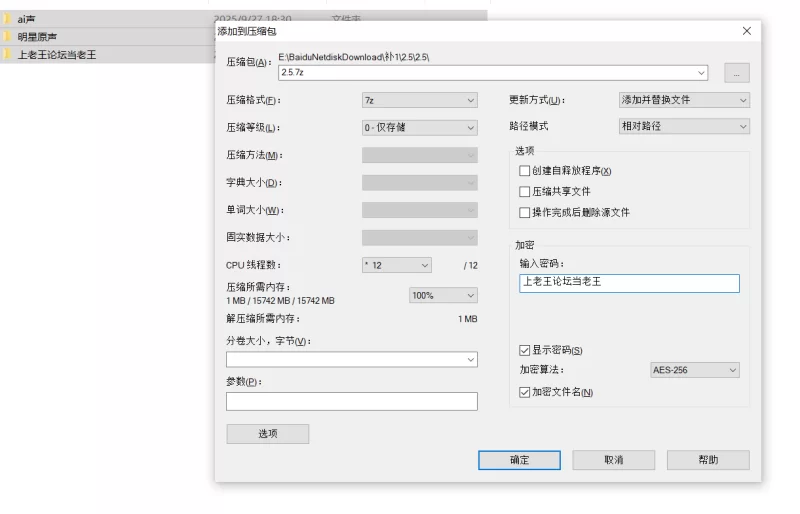Click the 明星原声 folder icon
The width and height of the screenshot is (800, 514).
7,37
